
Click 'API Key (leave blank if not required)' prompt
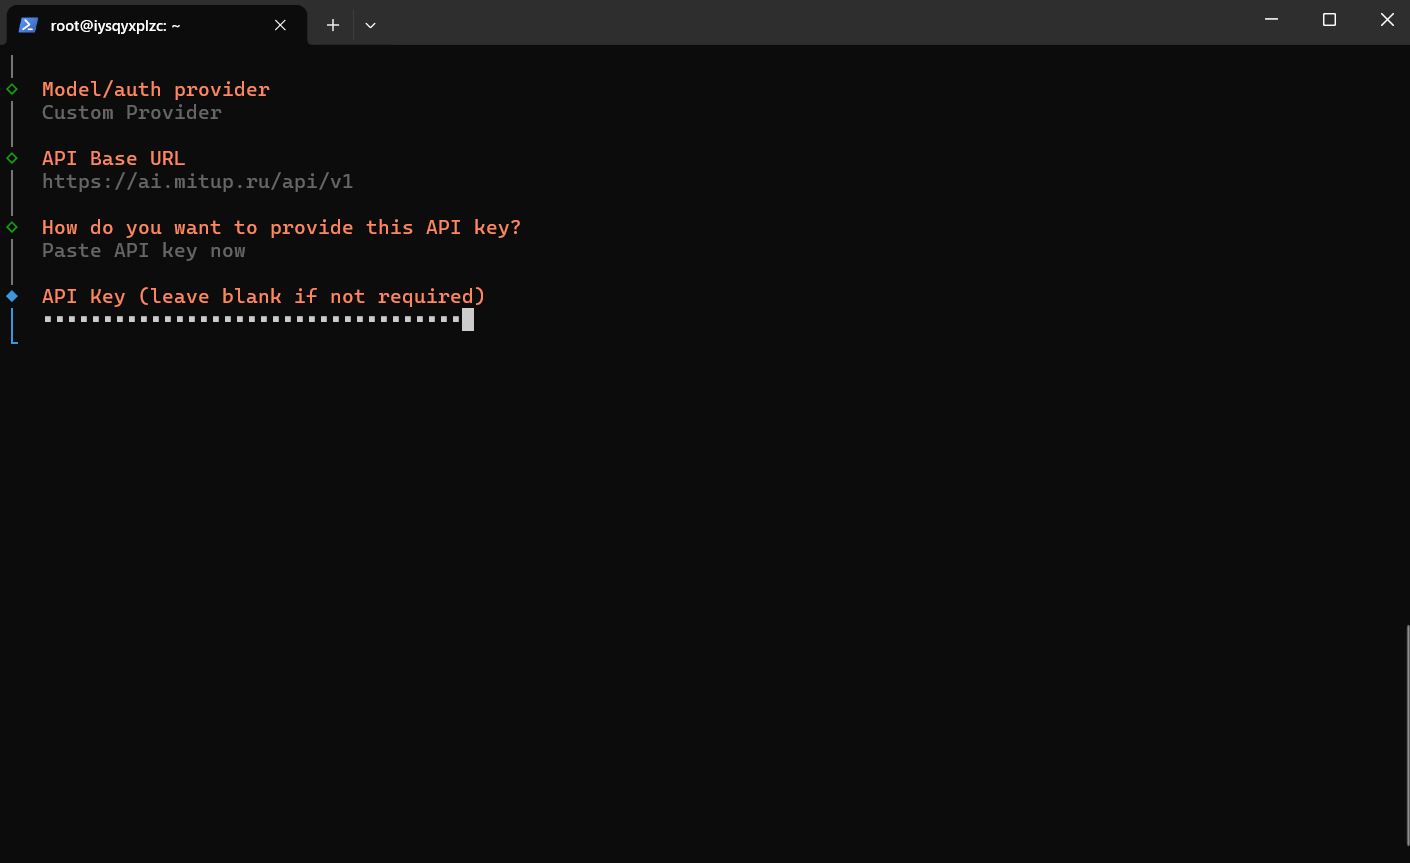pyautogui.click(x=263, y=296)
